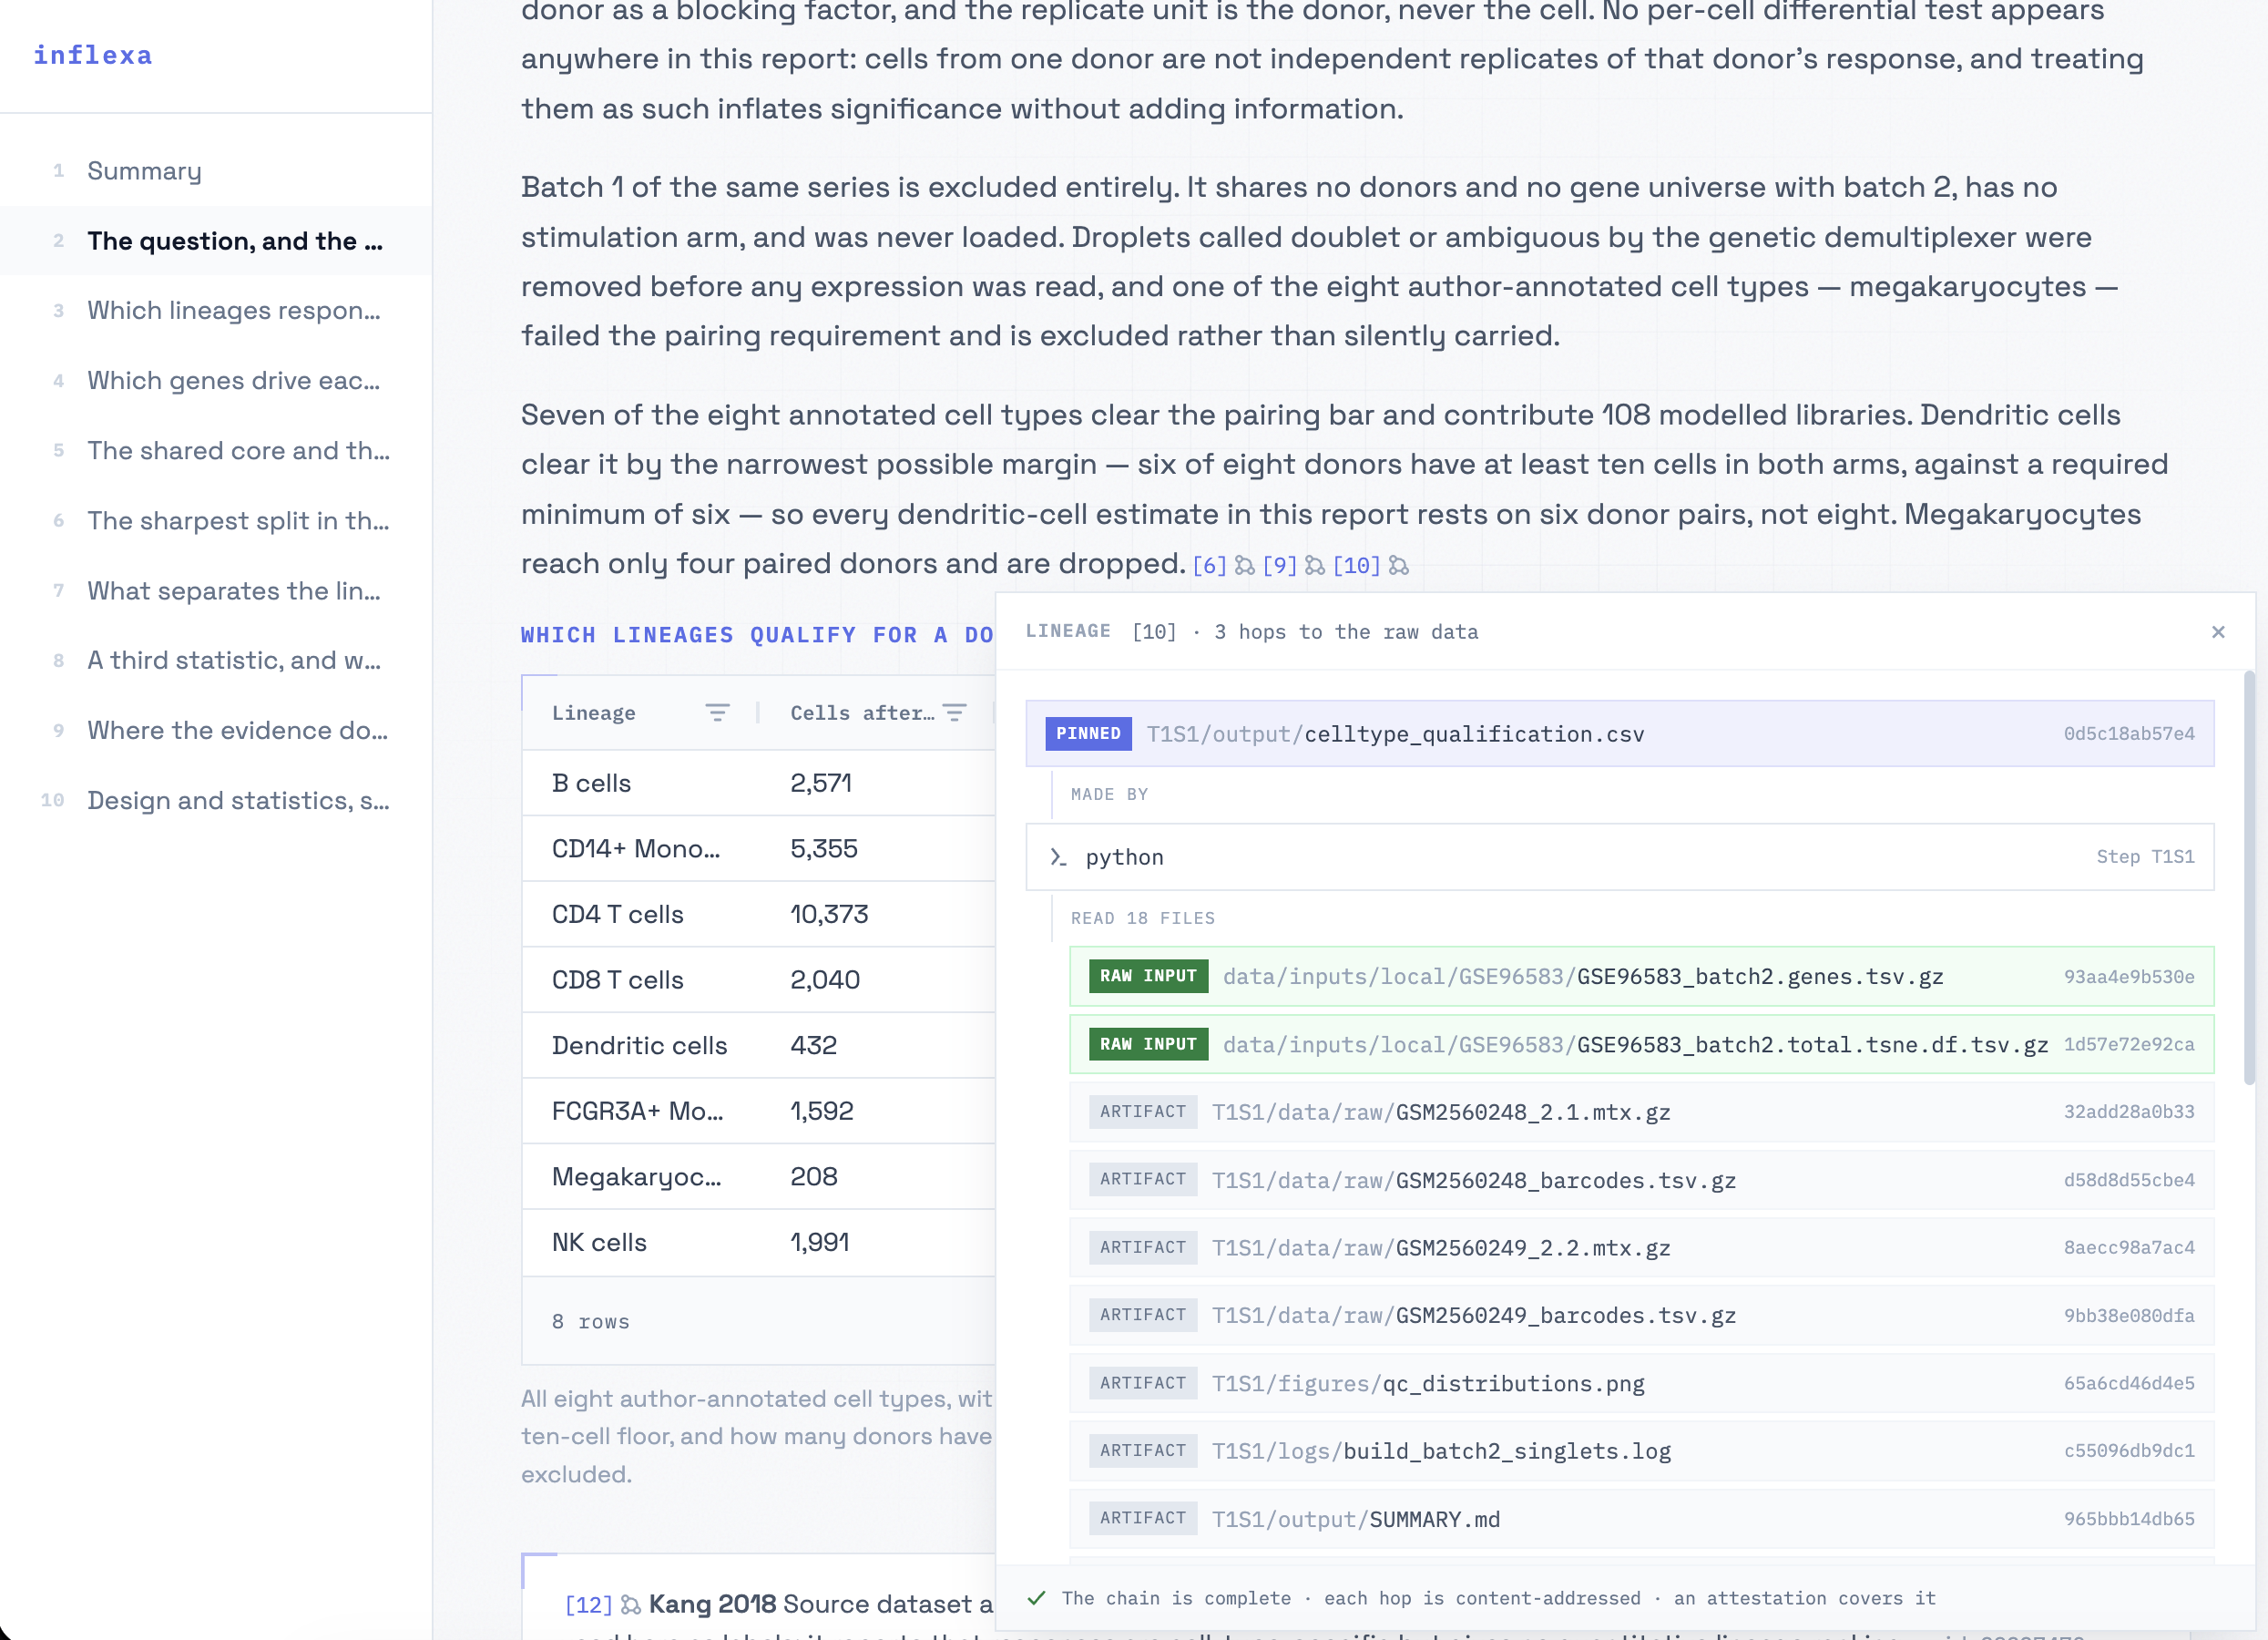Image resolution: width=2268 pixels, height=1640 pixels.
Task: Click the NK cells table row
Action: [x=758, y=1242]
